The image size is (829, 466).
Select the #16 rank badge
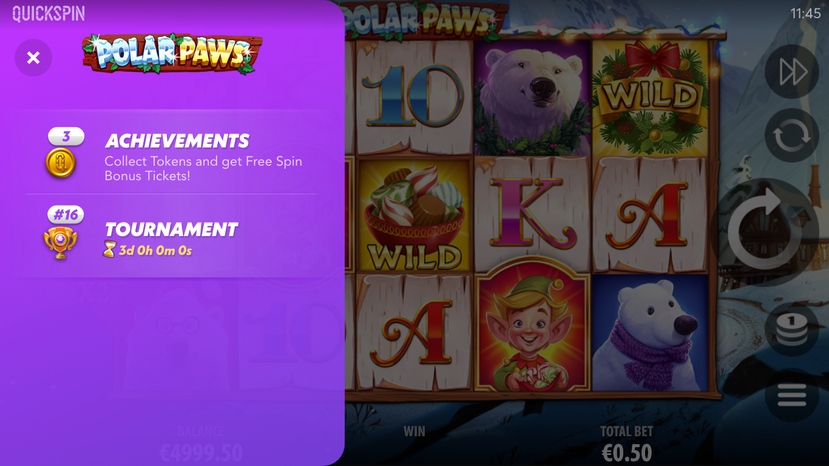coord(66,215)
